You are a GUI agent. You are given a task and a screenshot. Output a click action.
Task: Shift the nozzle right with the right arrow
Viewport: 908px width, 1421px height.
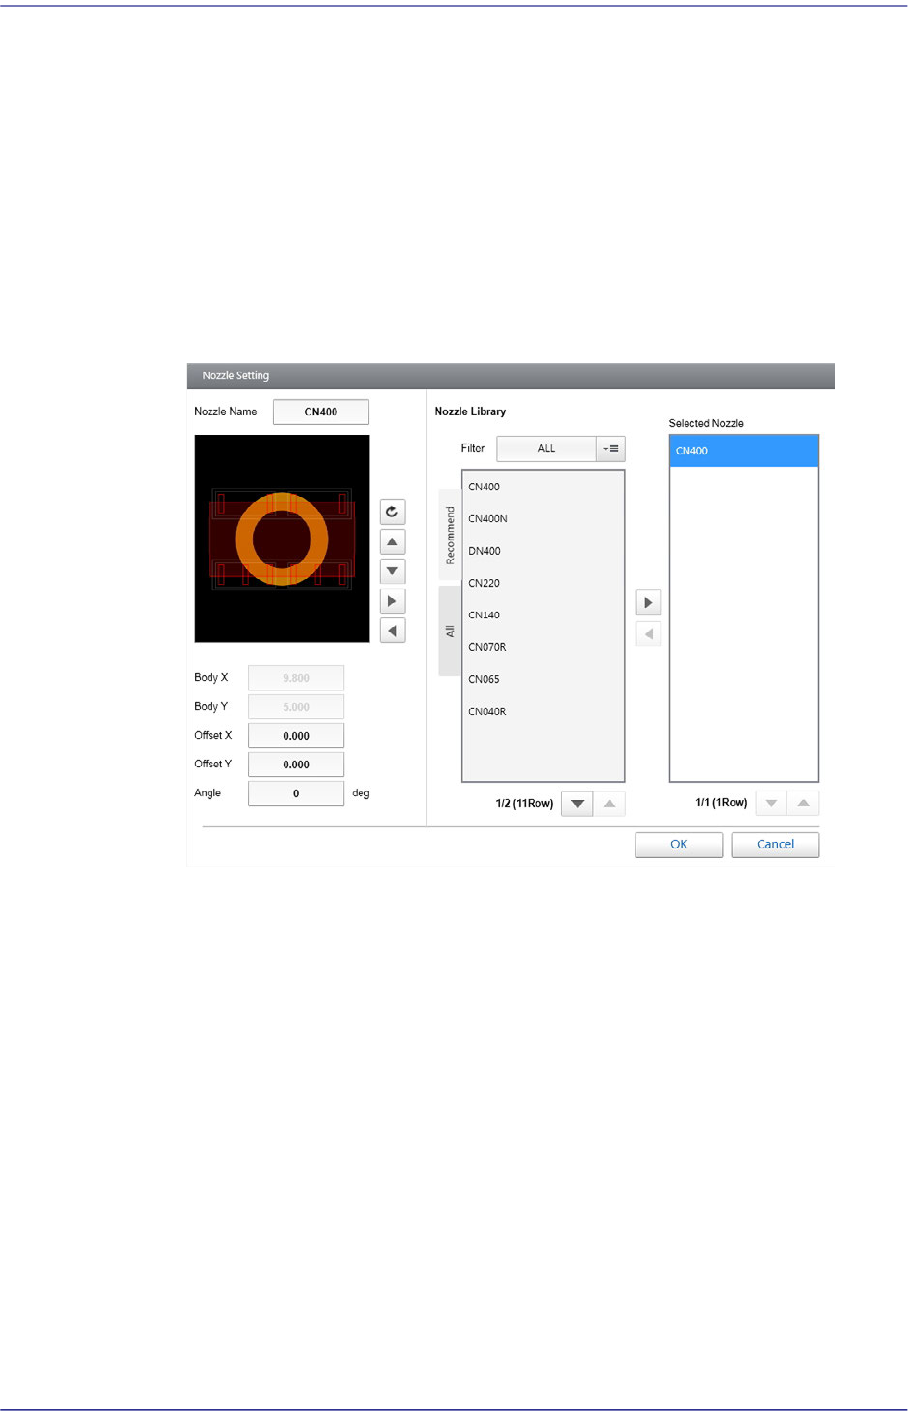coord(392,601)
